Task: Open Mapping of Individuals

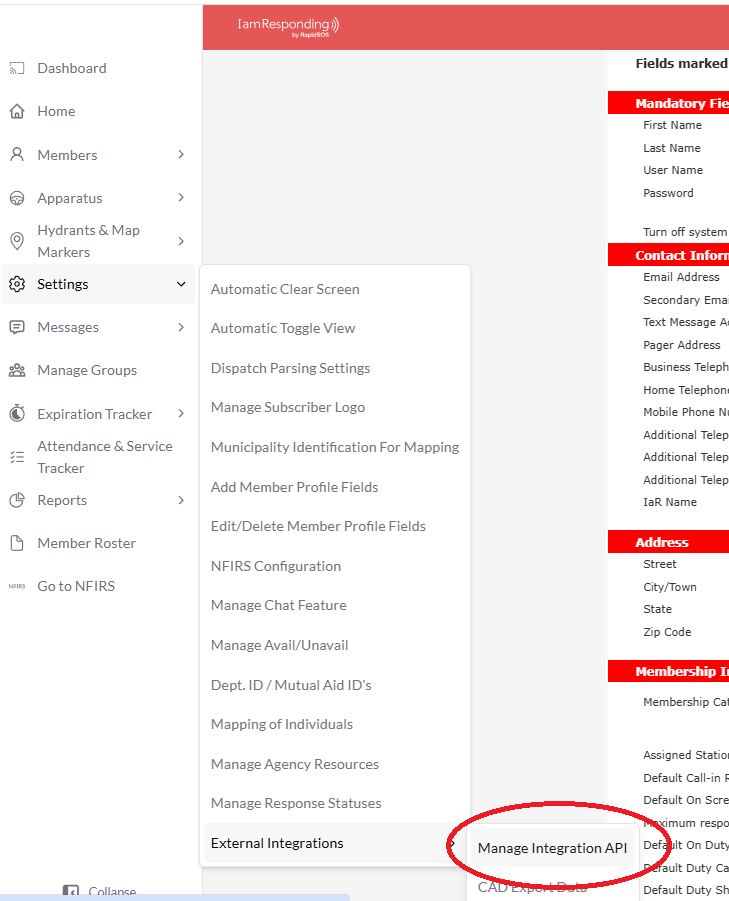Action: [x=281, y=725]
